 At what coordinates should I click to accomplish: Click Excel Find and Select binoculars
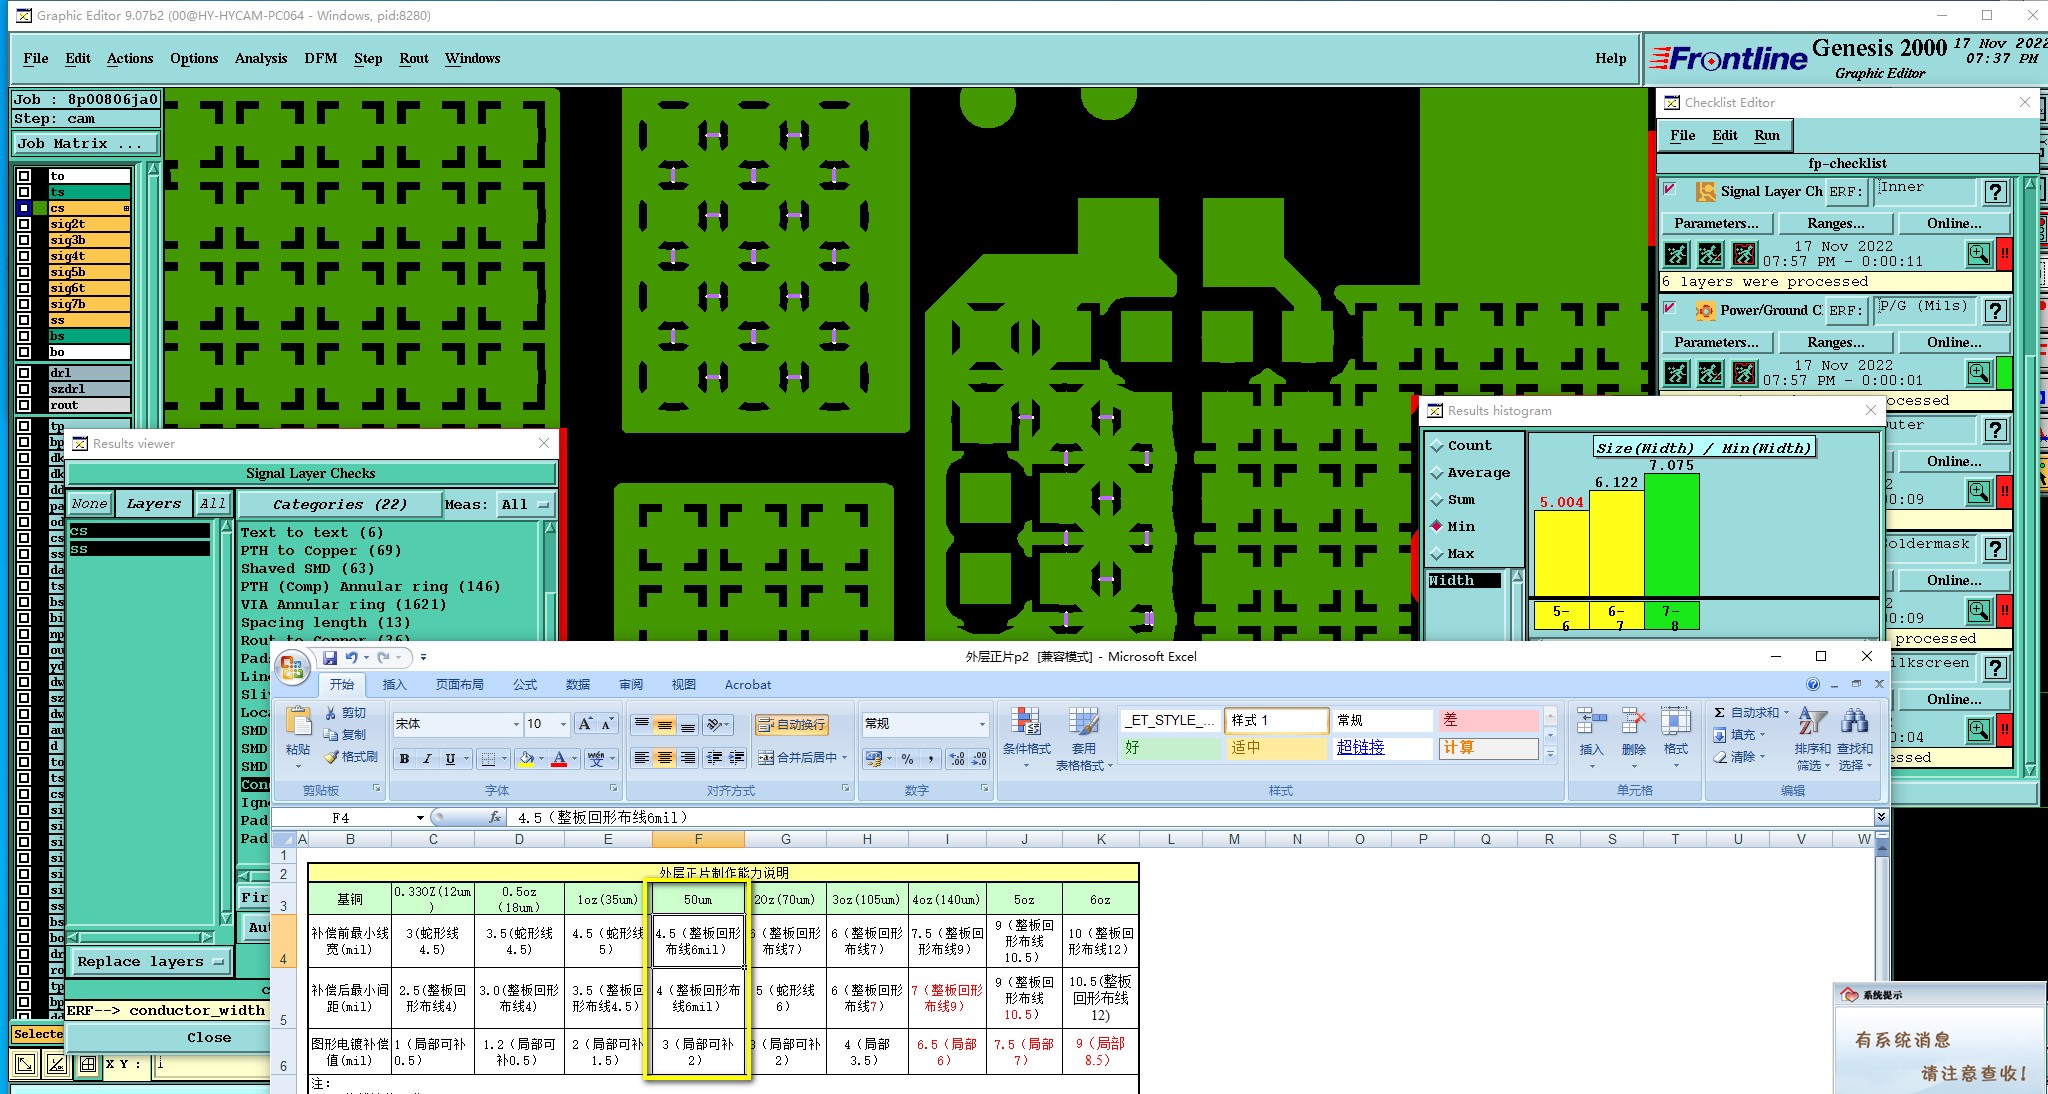1854,722
